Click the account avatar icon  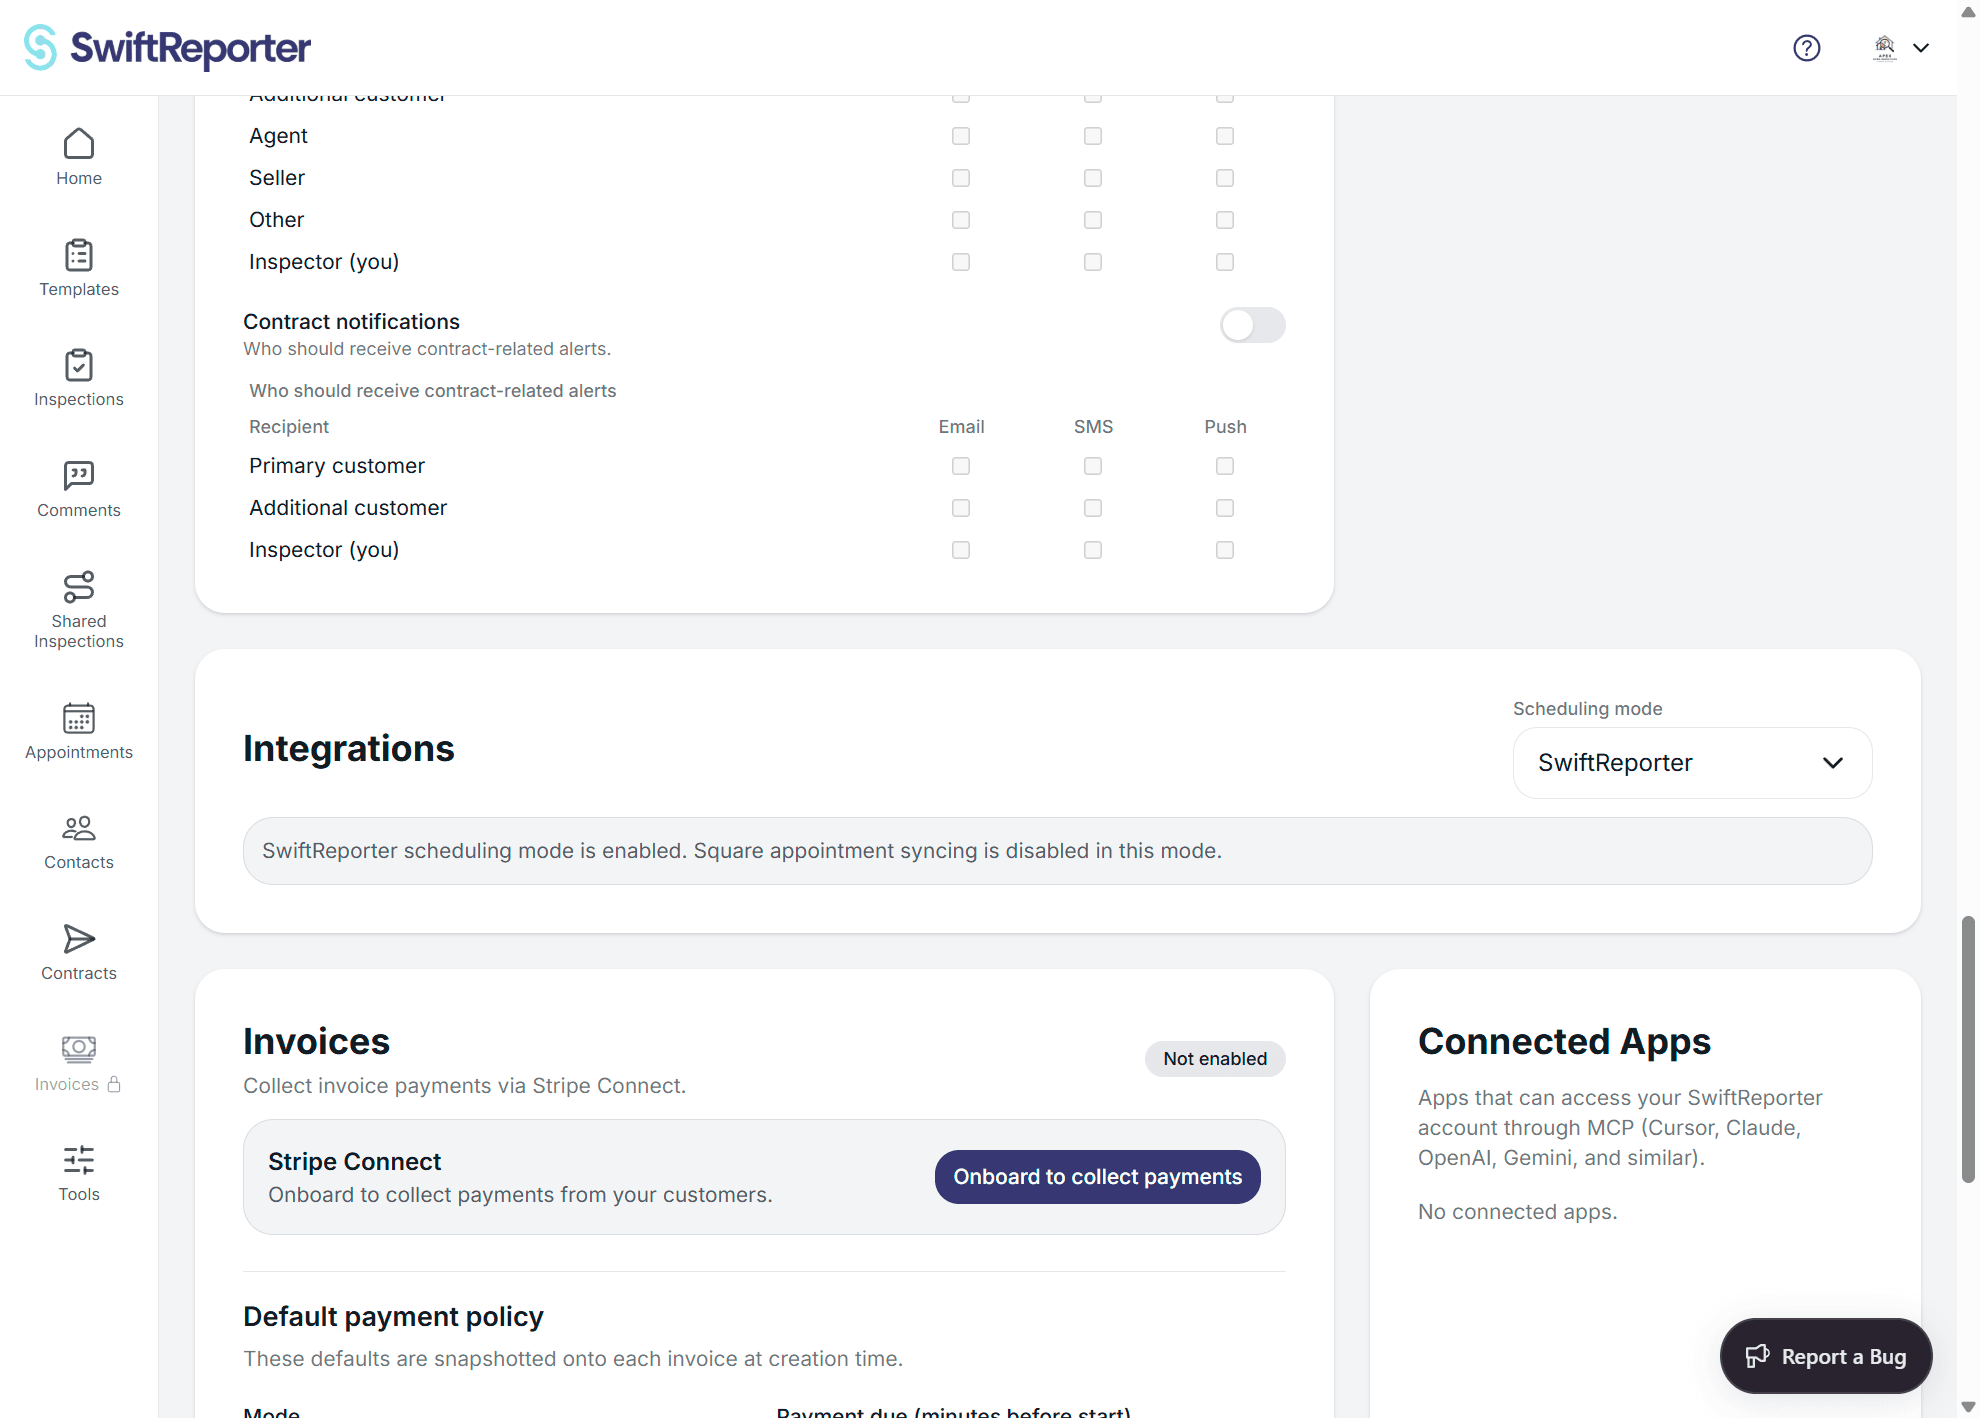point(1884,47)
